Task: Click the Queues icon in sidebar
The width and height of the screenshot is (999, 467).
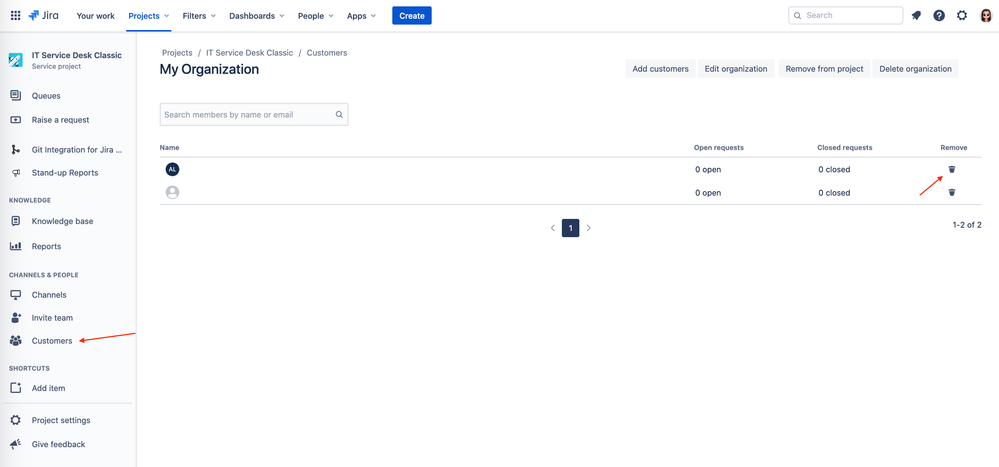Action: 16,96
